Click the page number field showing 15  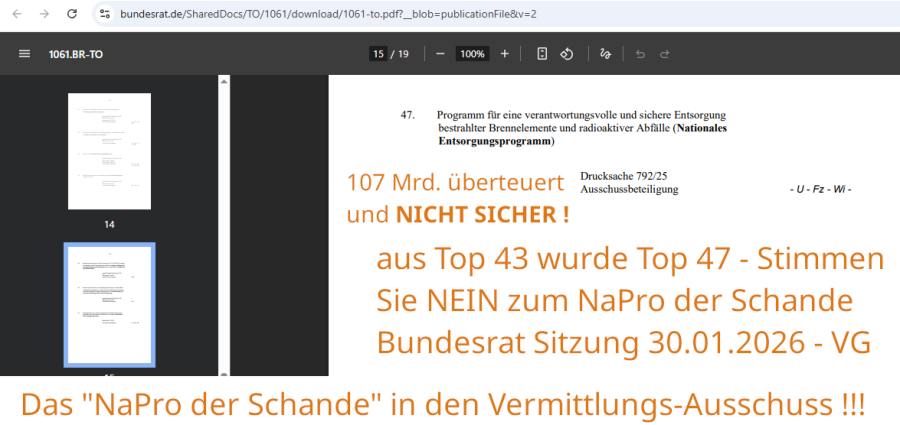click(378, 54)
